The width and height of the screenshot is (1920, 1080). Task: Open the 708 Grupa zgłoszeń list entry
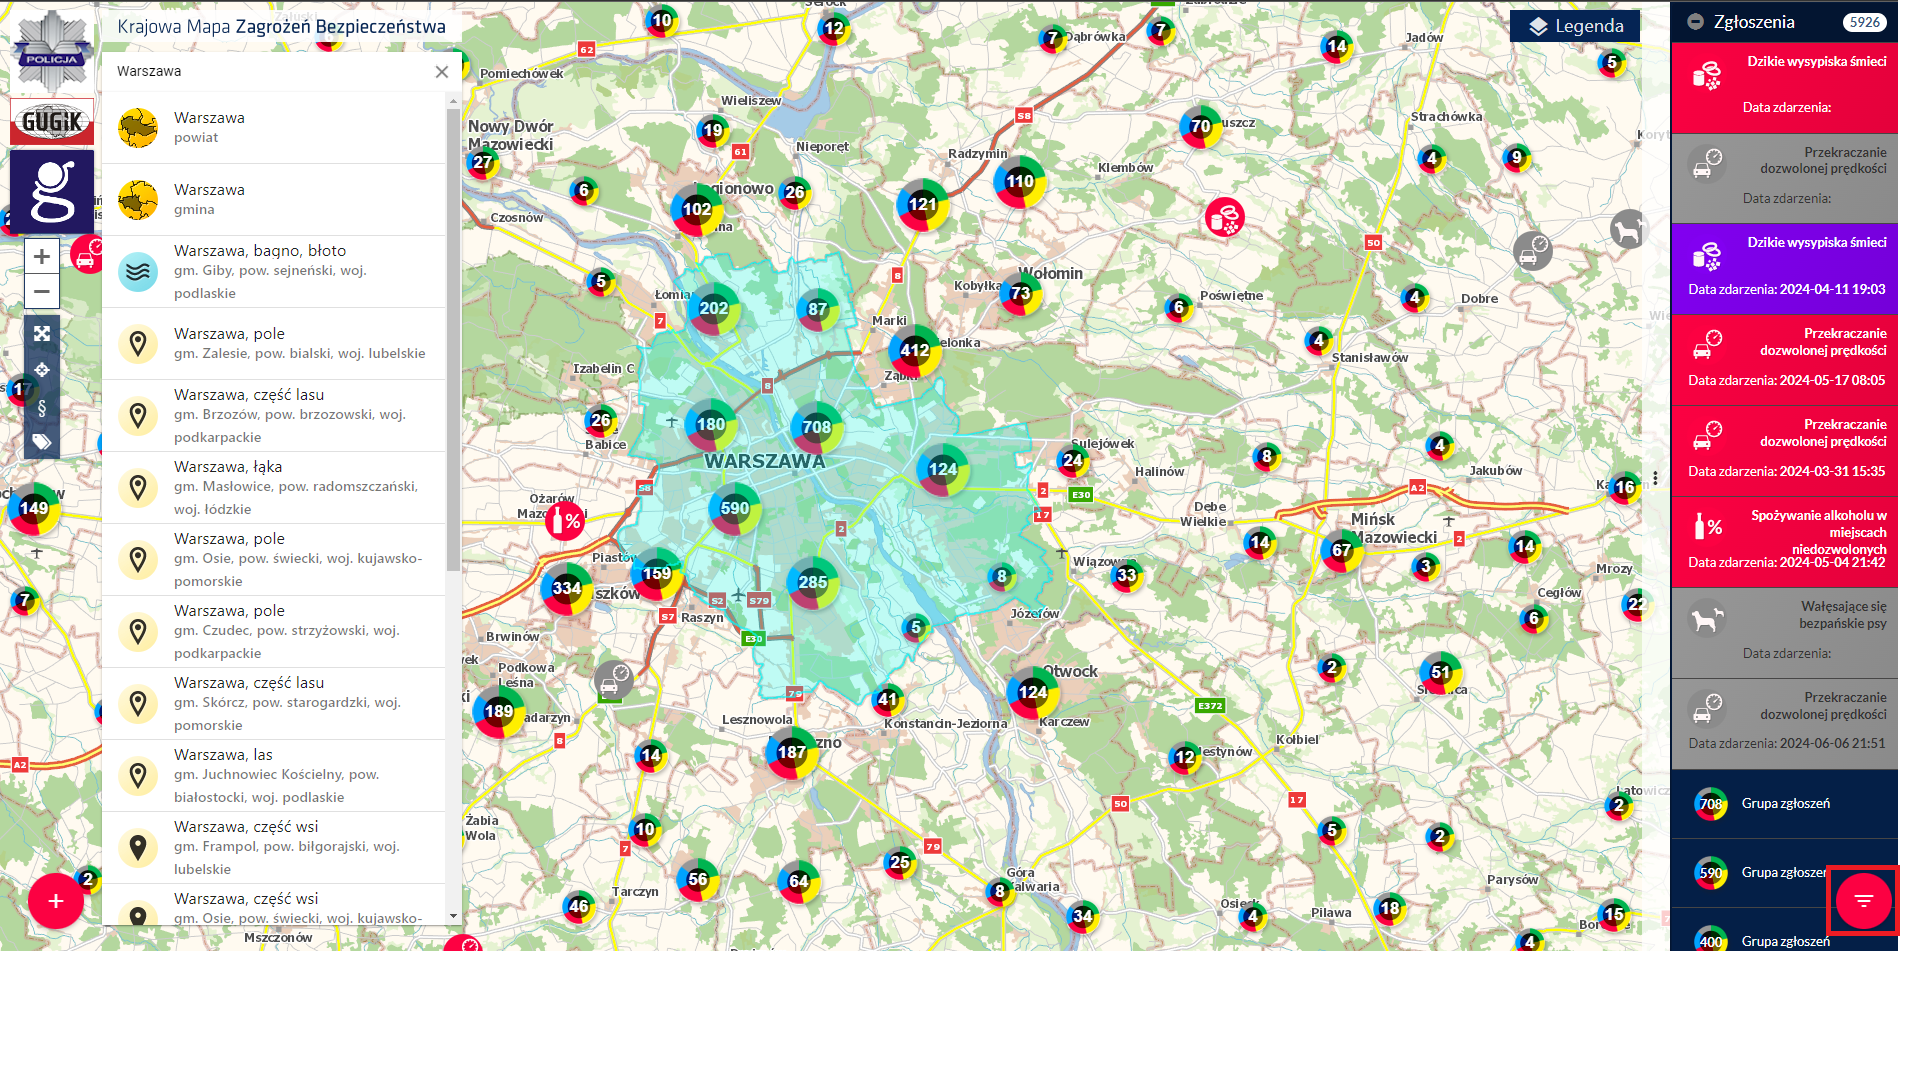(1784, 804)
